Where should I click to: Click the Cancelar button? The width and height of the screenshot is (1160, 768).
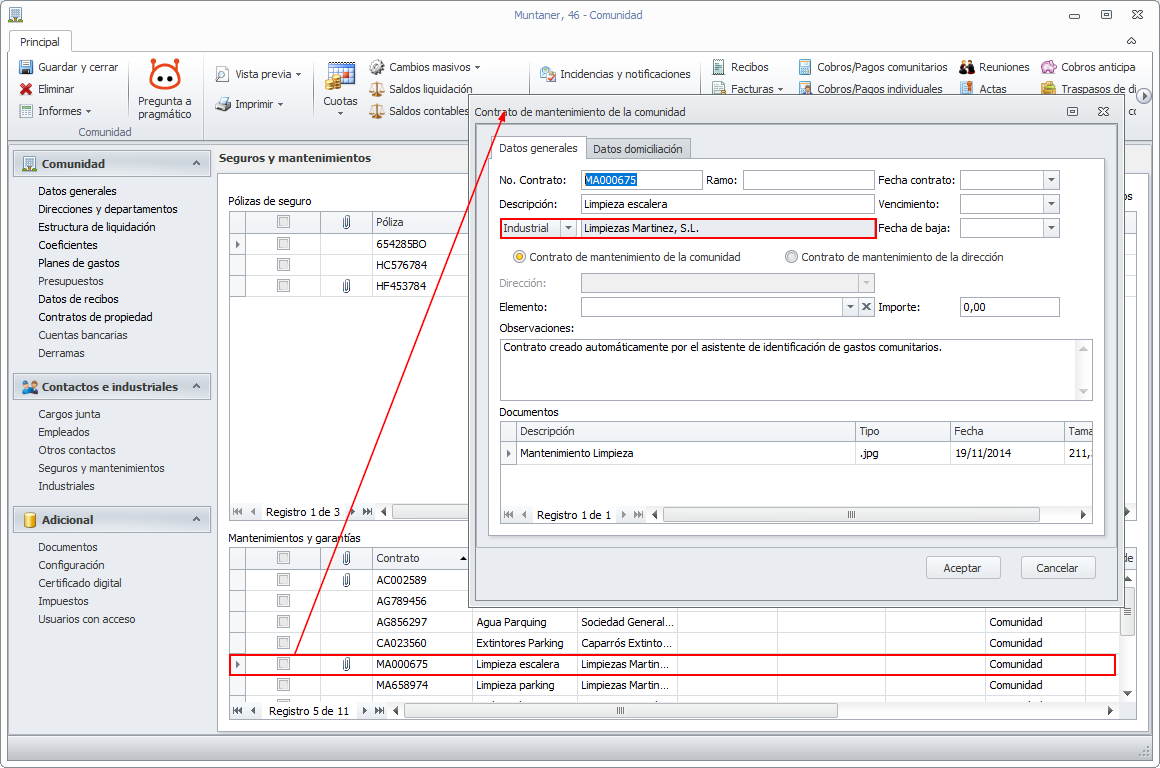(1057, 568)
